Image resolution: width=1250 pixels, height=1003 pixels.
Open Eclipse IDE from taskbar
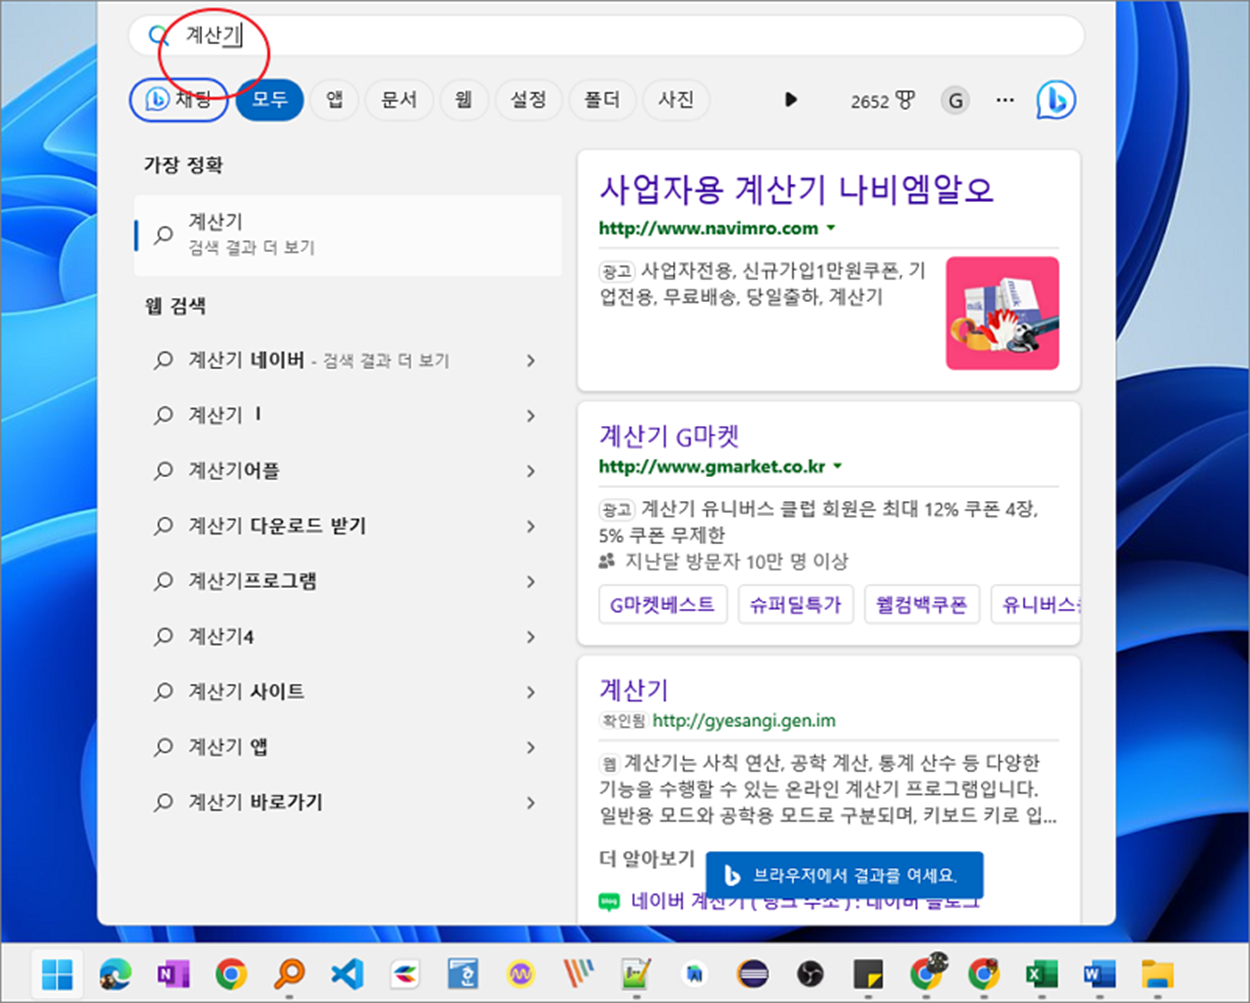pyautogui.click(x=752, y=973)
